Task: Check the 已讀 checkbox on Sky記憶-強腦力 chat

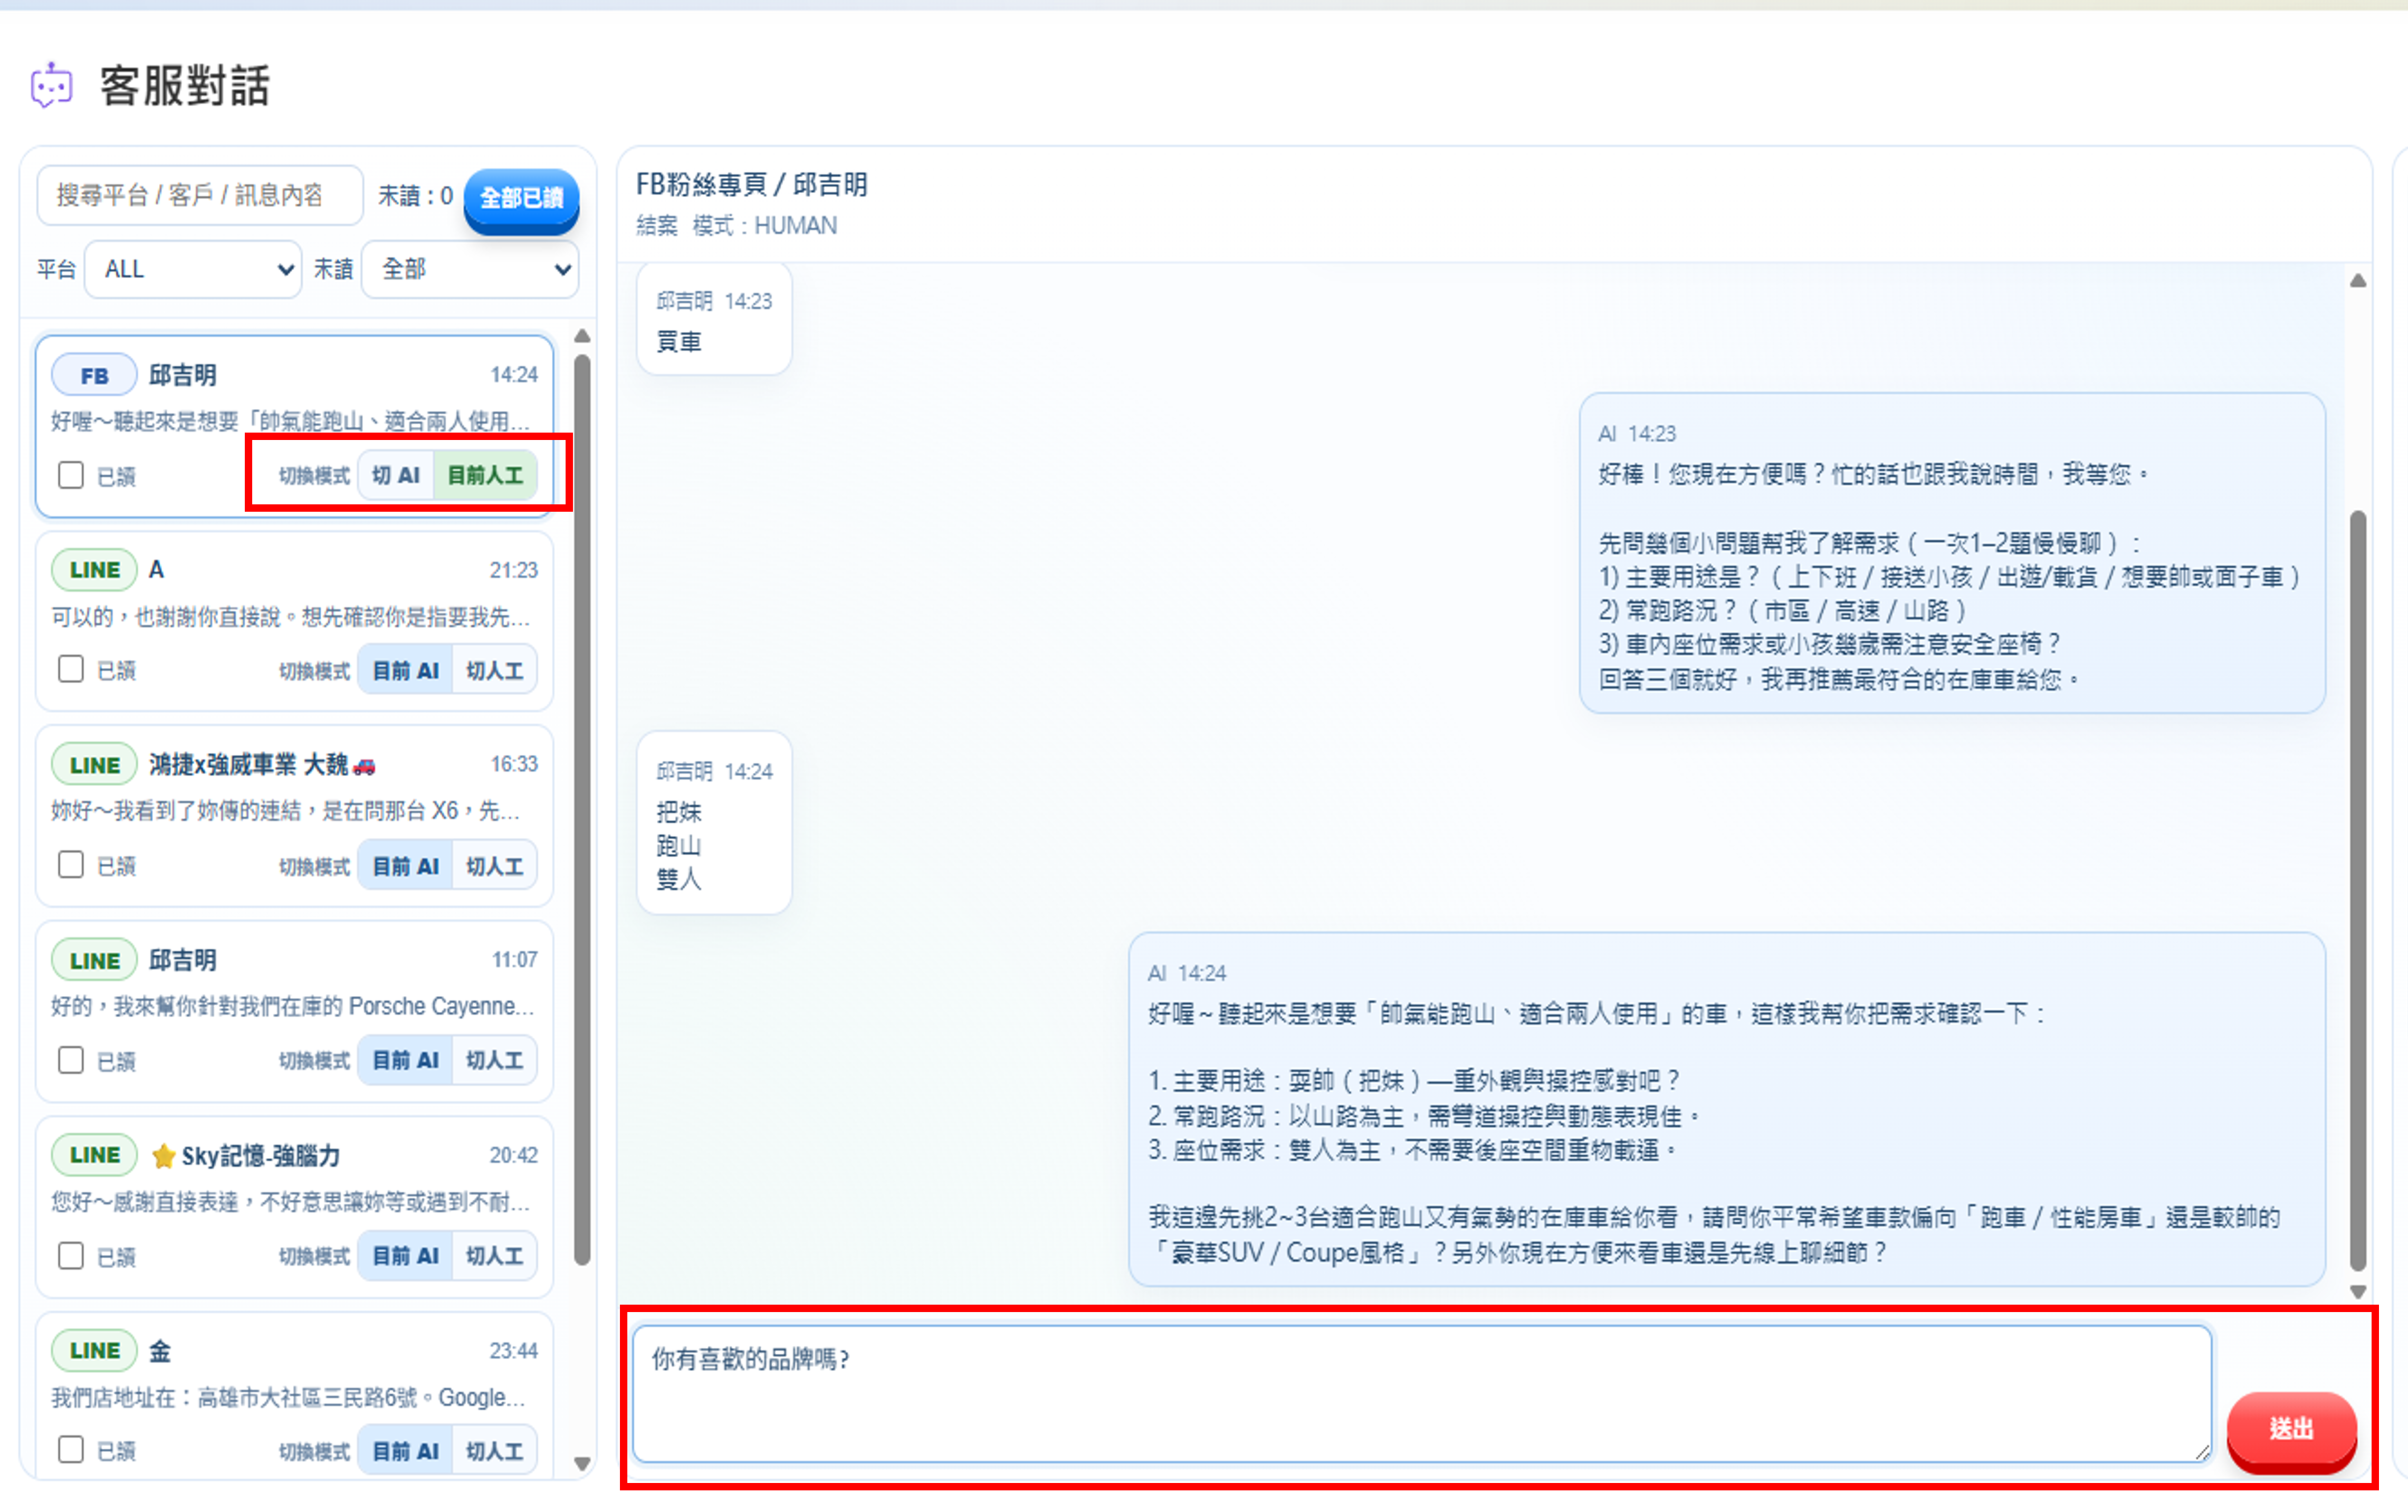Action: click(x=70, y=1256)
